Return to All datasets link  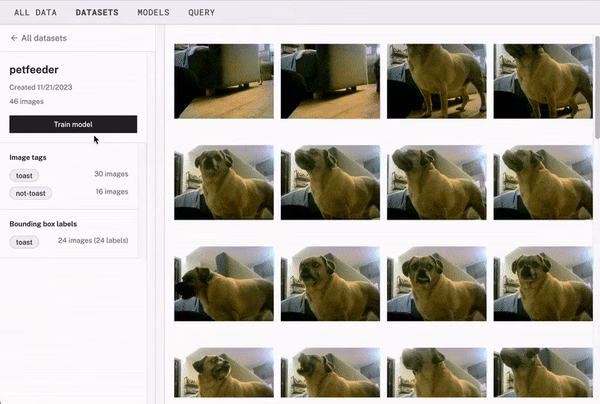44,38
